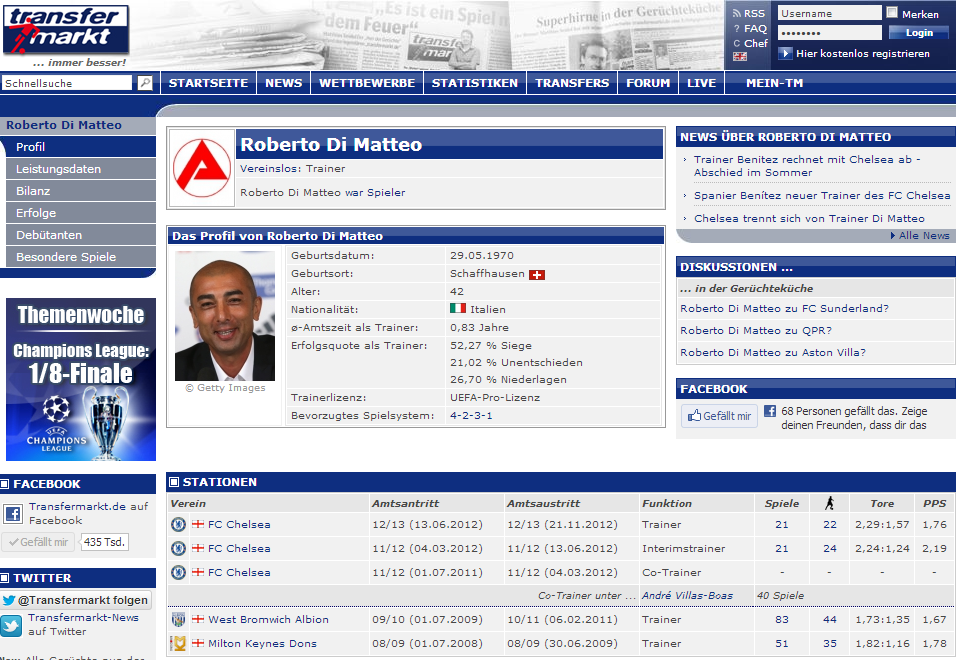Open the West Bromwich Albion club crest

[x=179, y=620]
